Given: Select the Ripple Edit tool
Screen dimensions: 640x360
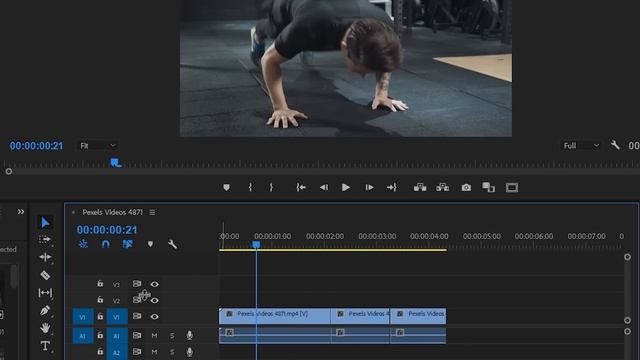Looking at the screenshot, I should 45,257.
